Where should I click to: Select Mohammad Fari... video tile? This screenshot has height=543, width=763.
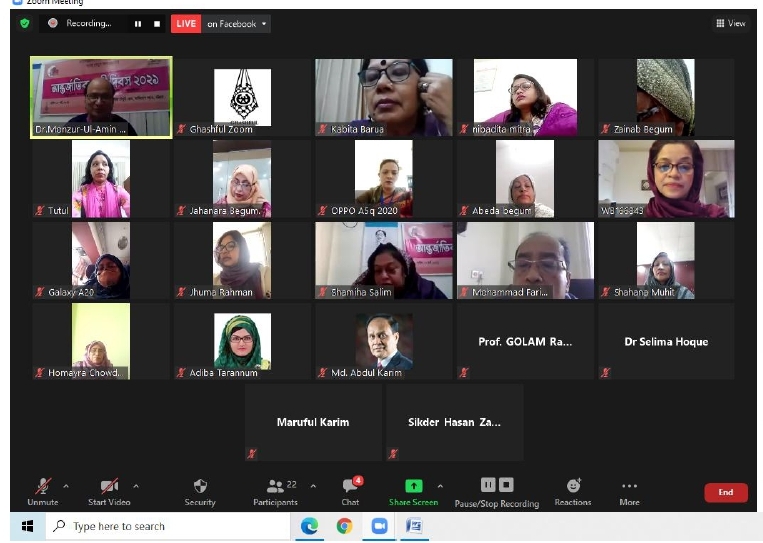526,260
